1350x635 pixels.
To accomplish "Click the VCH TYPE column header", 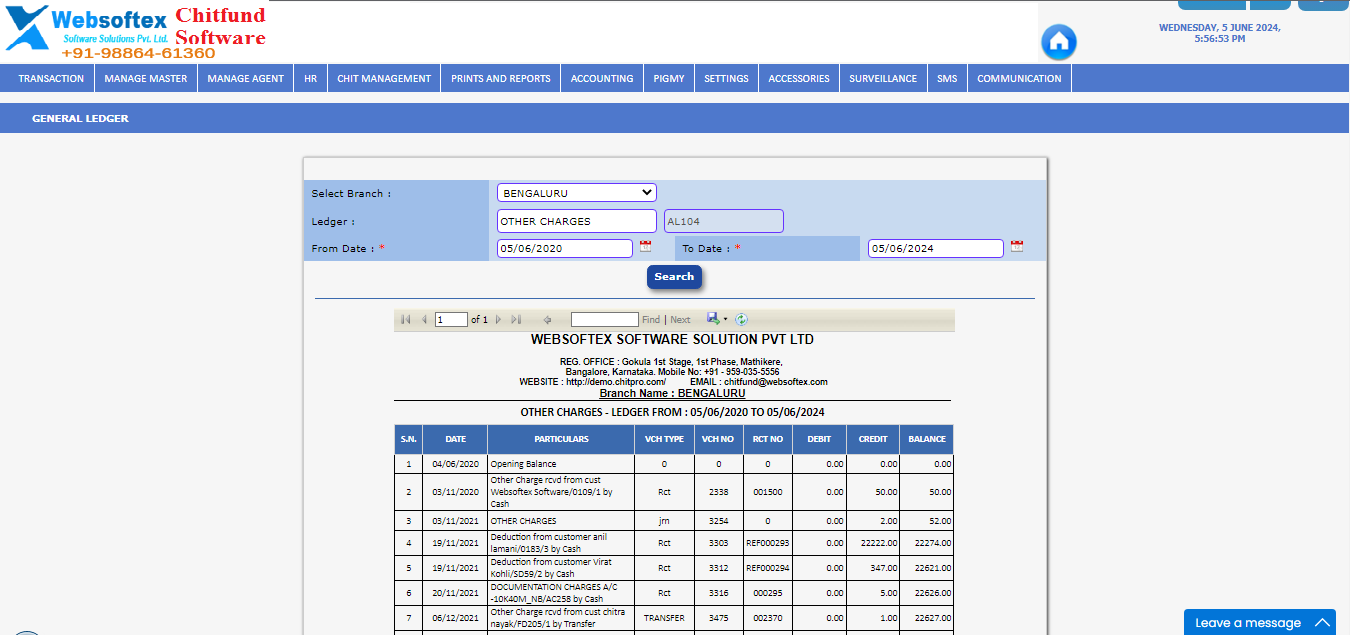I will pyautogui.click(x=664, y=439).
